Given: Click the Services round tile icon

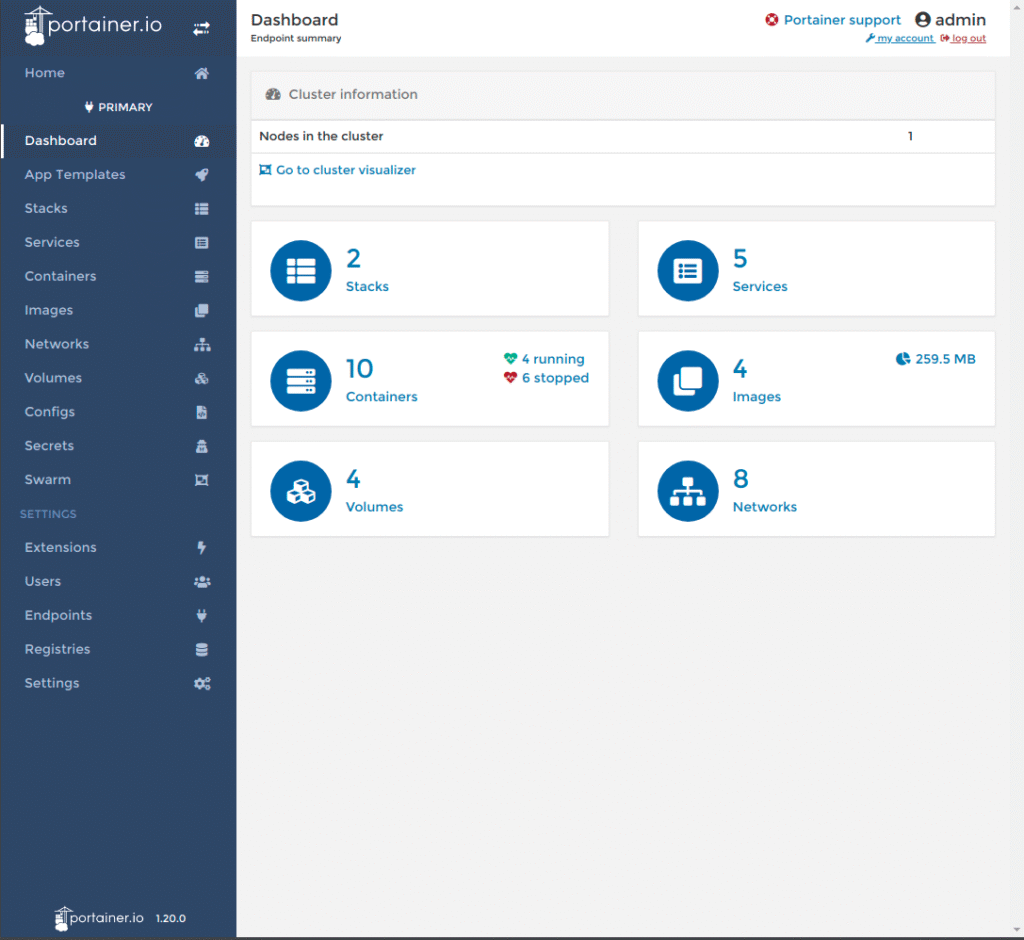Looking at the screenshot, I should (688, 270).
